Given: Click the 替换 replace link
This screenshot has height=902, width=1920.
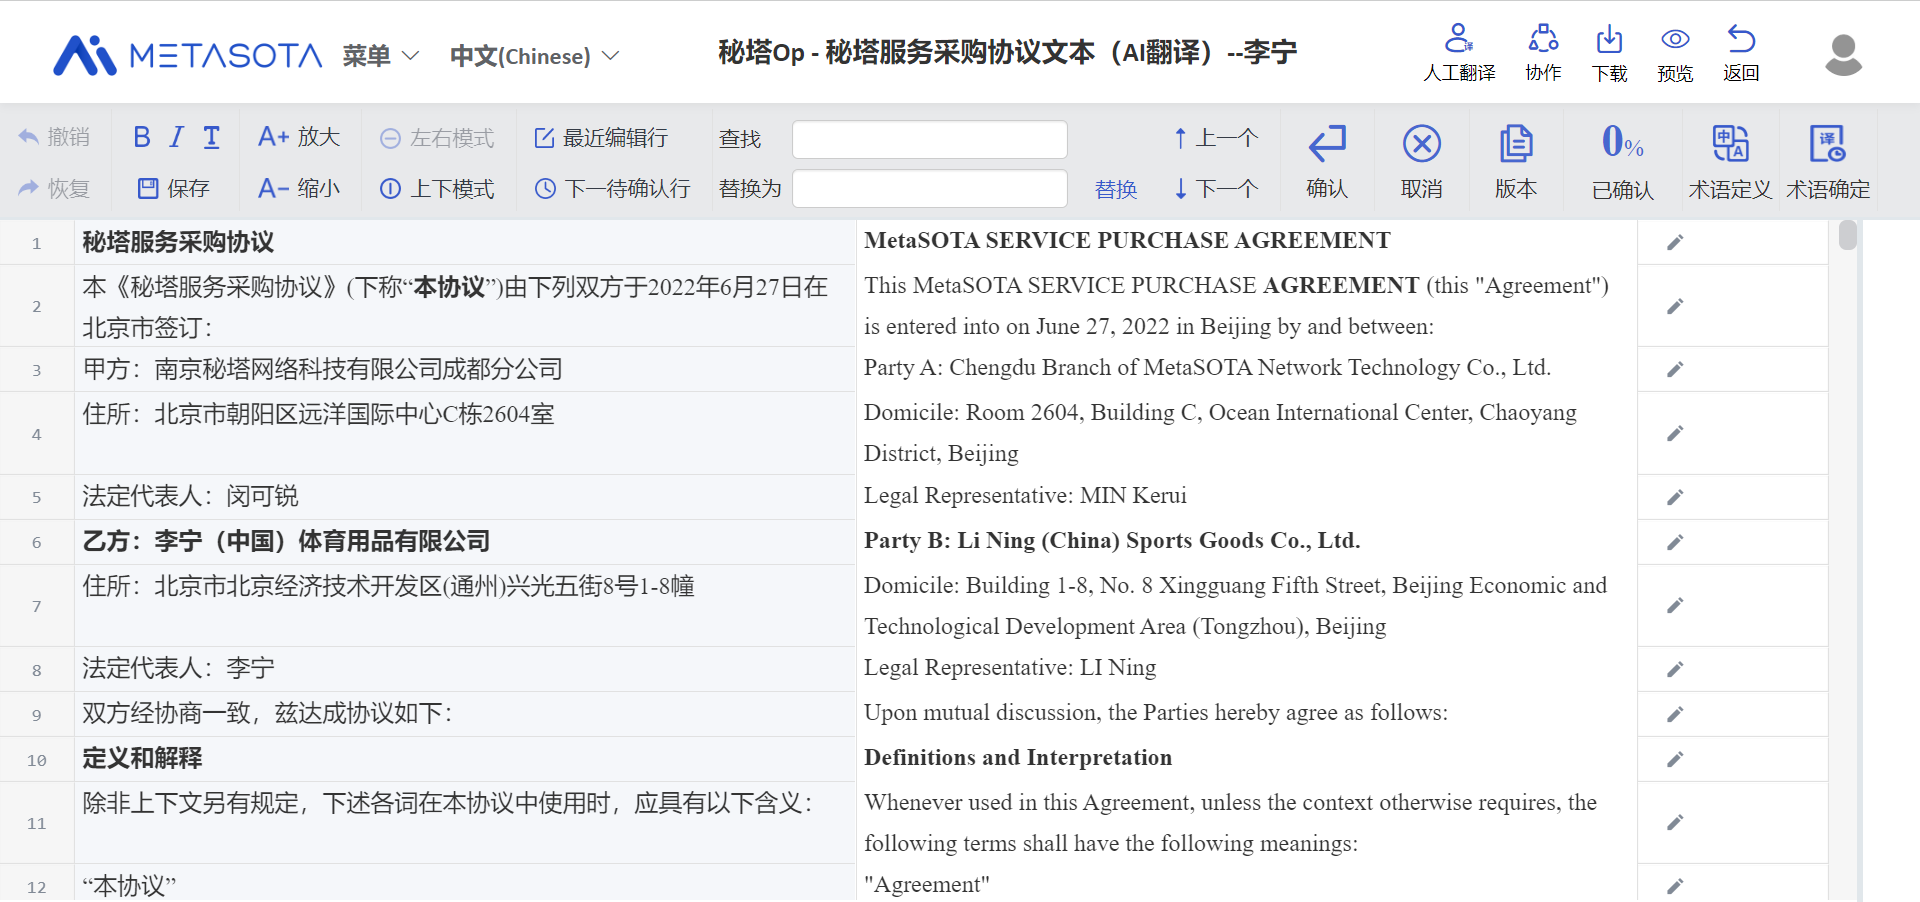Looking at the screenshot, I should 1116,189.
